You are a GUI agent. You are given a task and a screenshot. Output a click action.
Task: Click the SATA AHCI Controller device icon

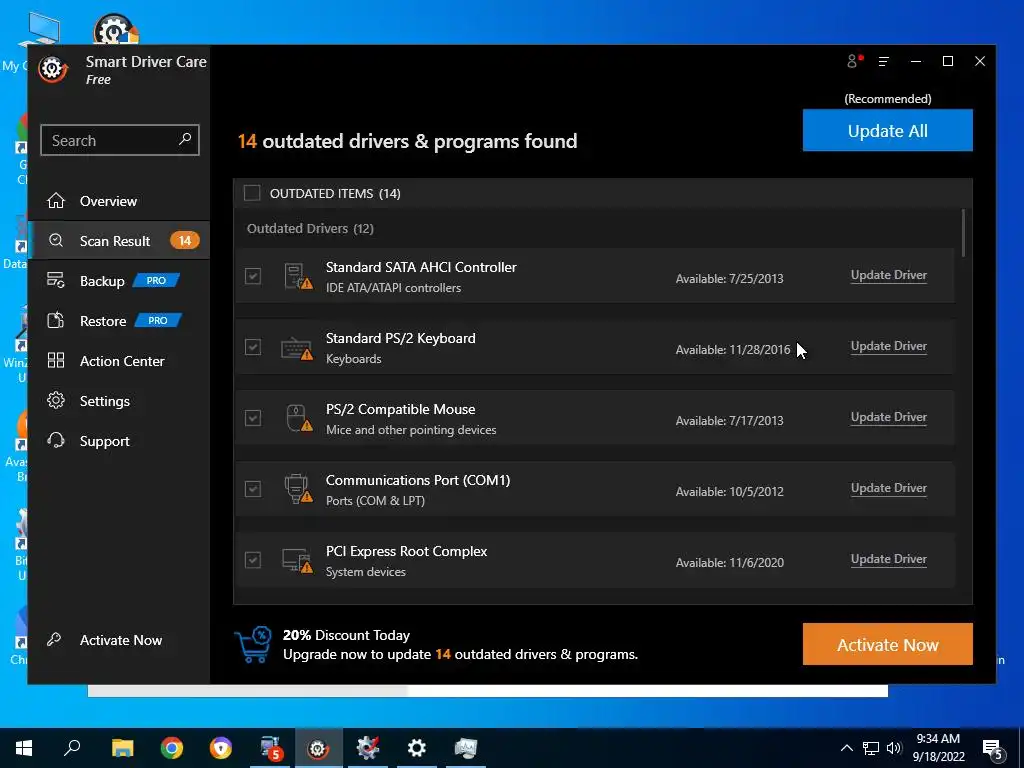click(298, 276)
